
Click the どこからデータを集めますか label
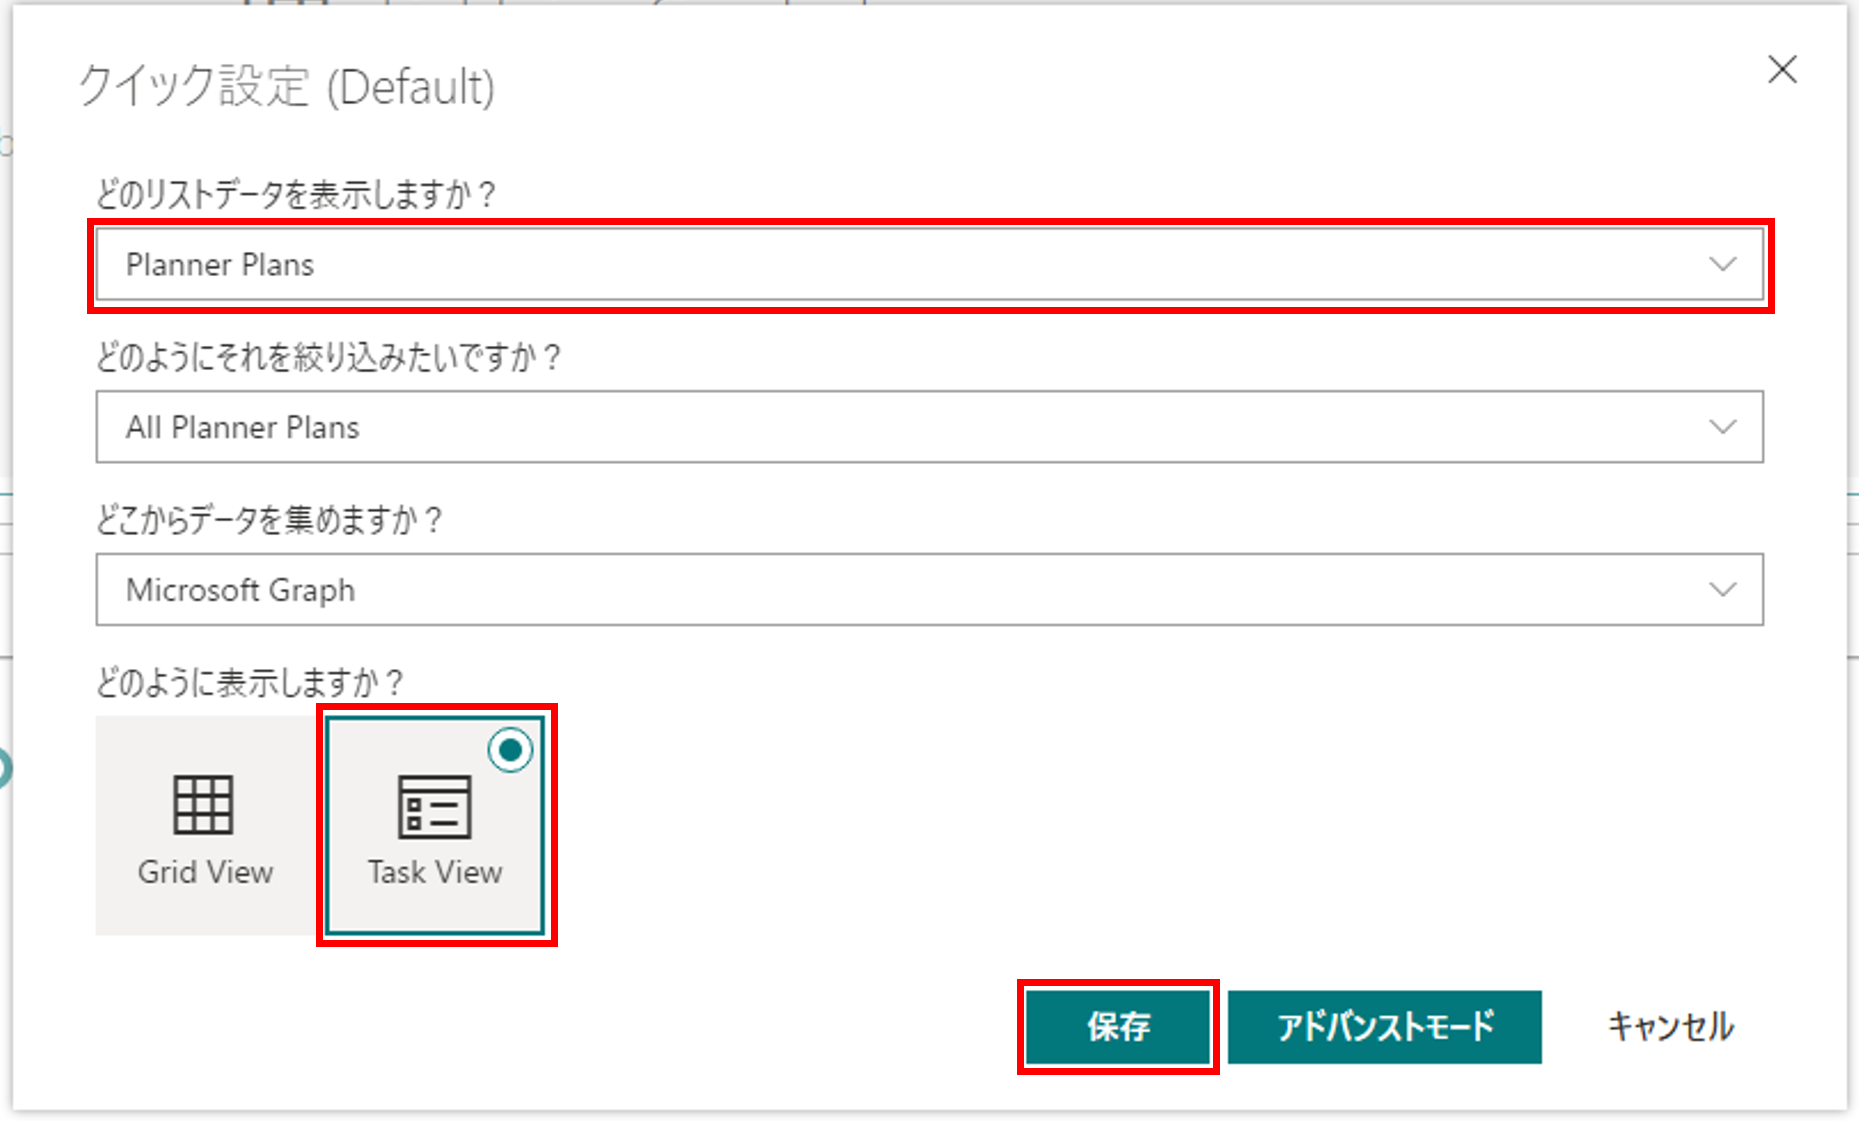click(269, 520)
